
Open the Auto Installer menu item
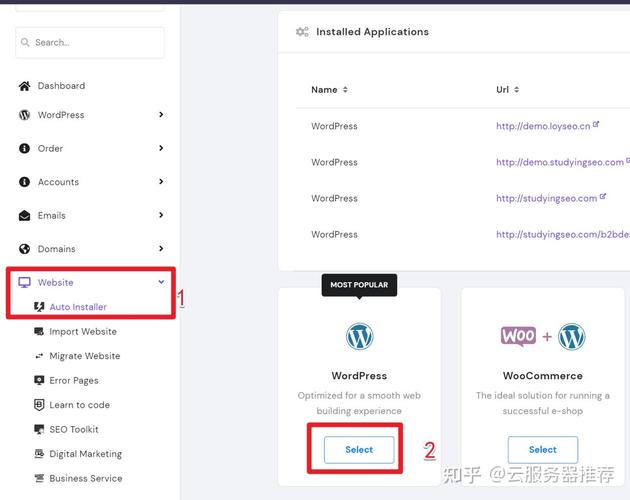point(78,307)
